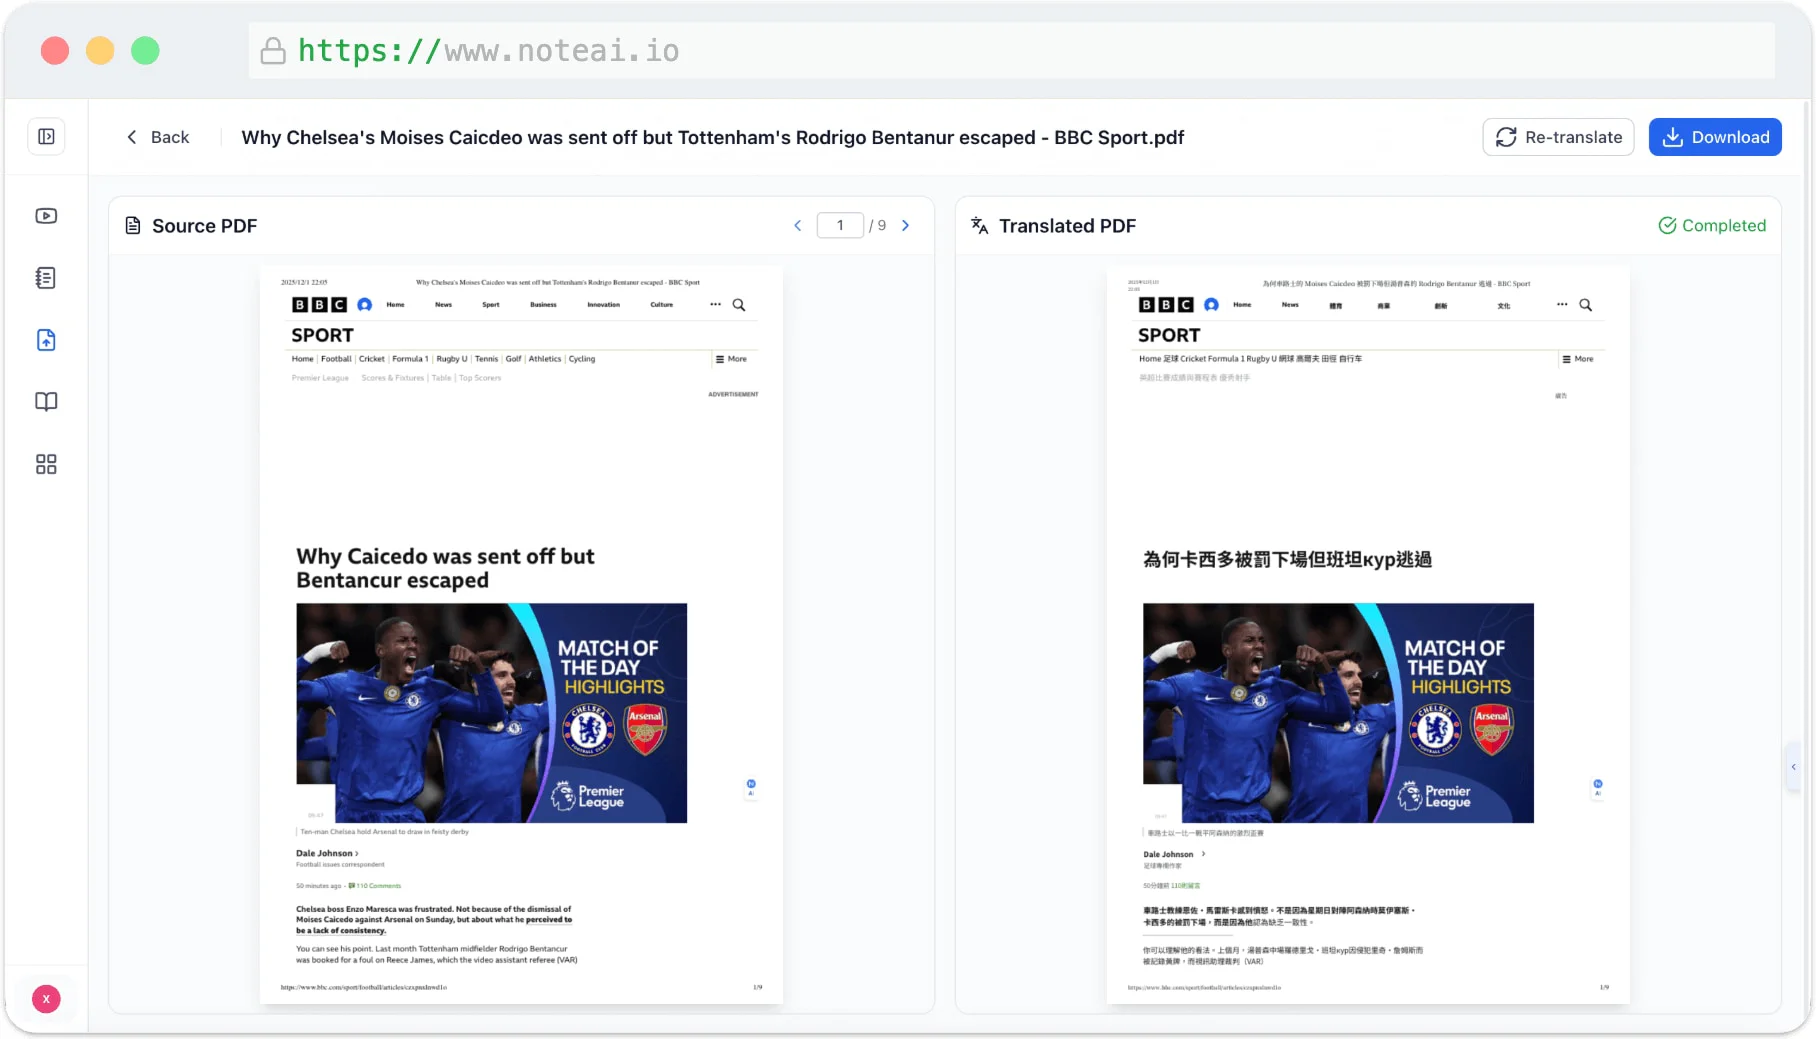
Task: Click the Re-translate refresh icon
Action: [1506, 137]
